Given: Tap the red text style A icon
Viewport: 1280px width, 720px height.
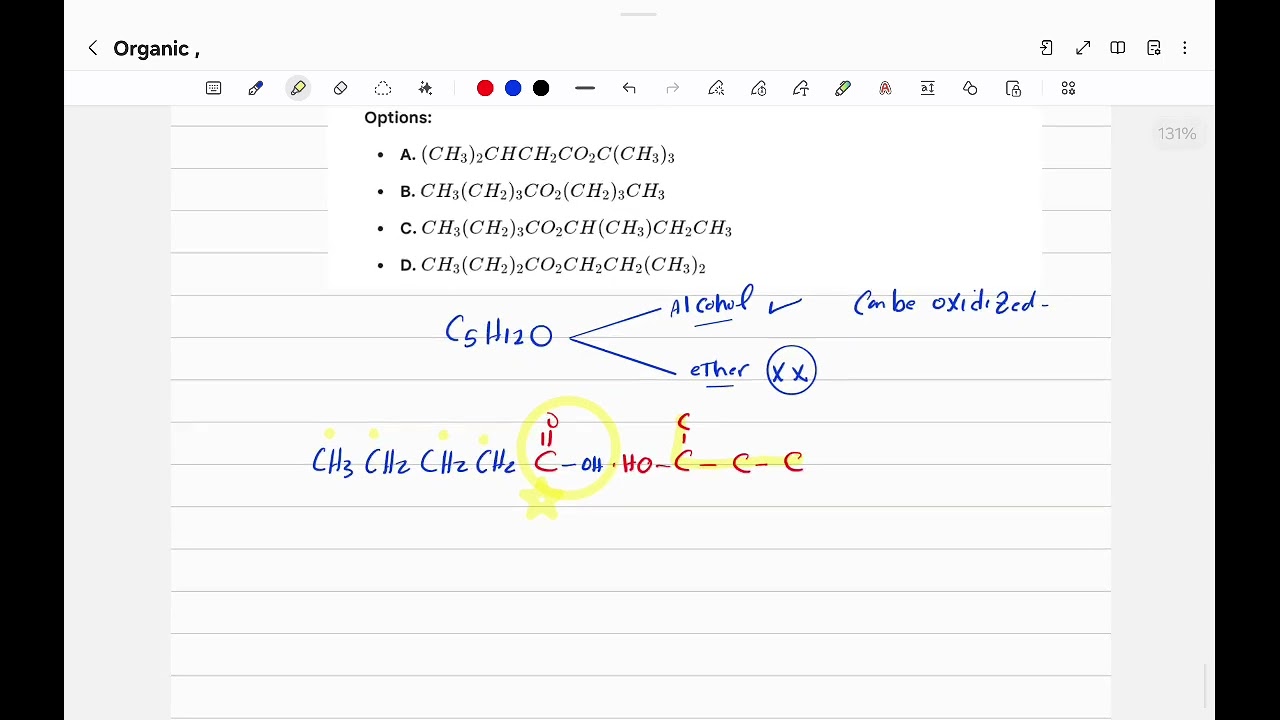Looking at the screenshot, I should [885, 88].
